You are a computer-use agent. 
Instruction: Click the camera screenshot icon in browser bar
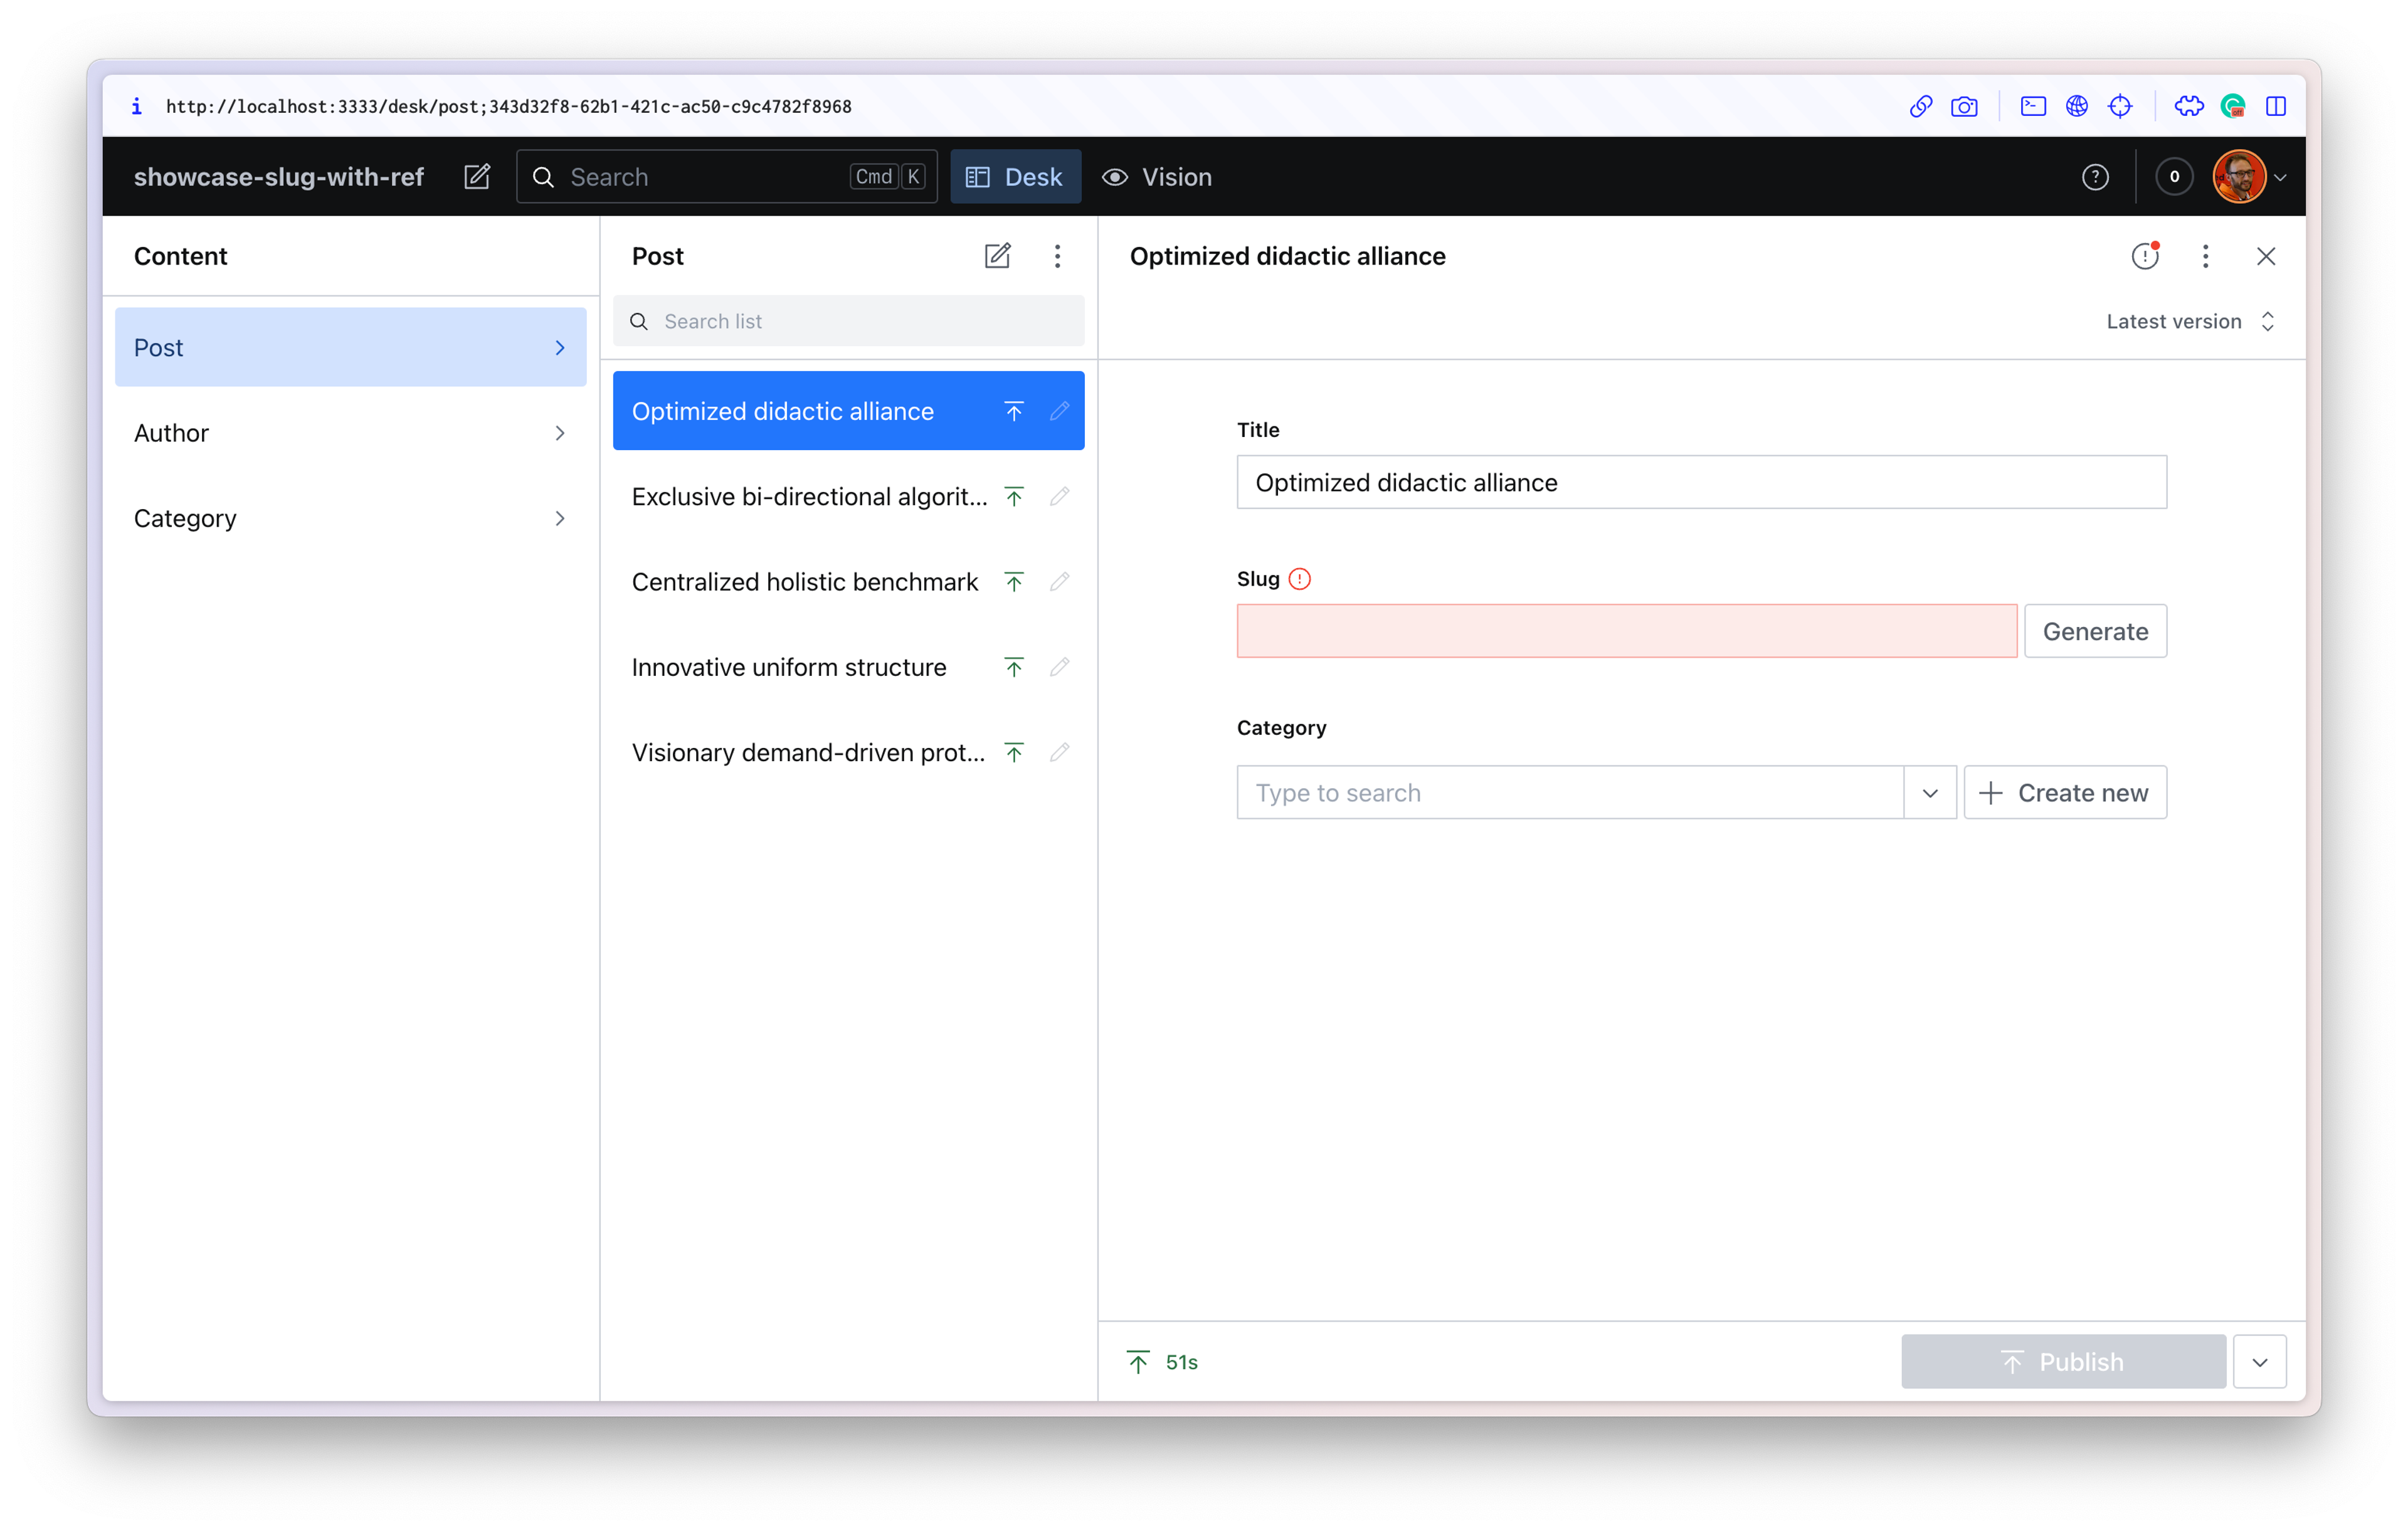(1964, 106)
